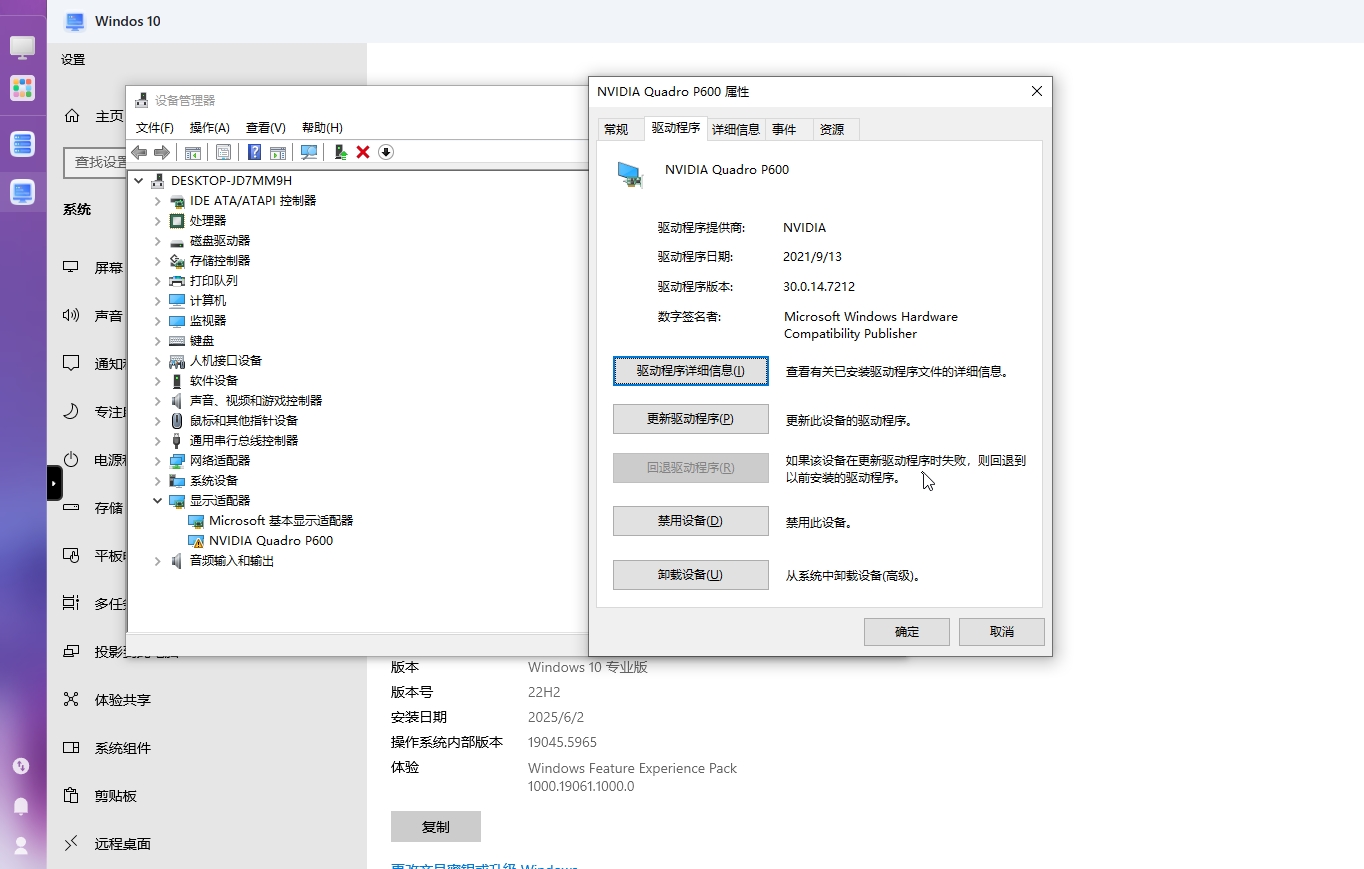The height and width of the screenshot is (869, 1364).
Task: Click the 卸载设备(U) button
Action: 690,575
